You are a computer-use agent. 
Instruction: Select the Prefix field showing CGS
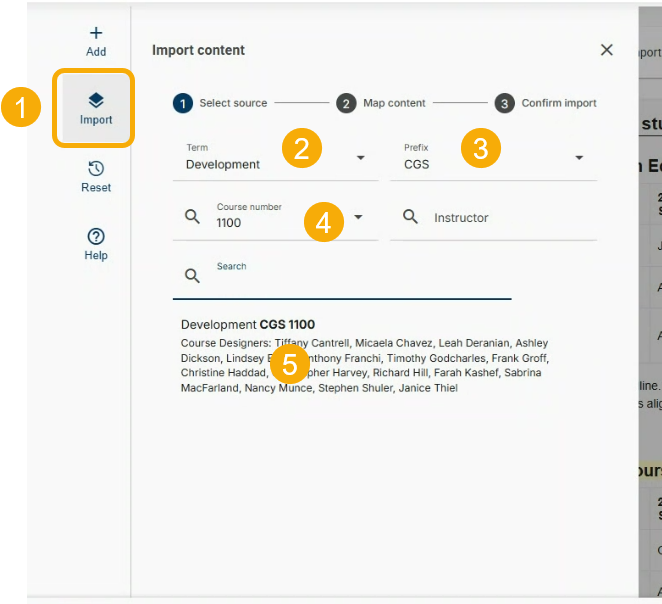pyautogui.click(x=493, y=160)
